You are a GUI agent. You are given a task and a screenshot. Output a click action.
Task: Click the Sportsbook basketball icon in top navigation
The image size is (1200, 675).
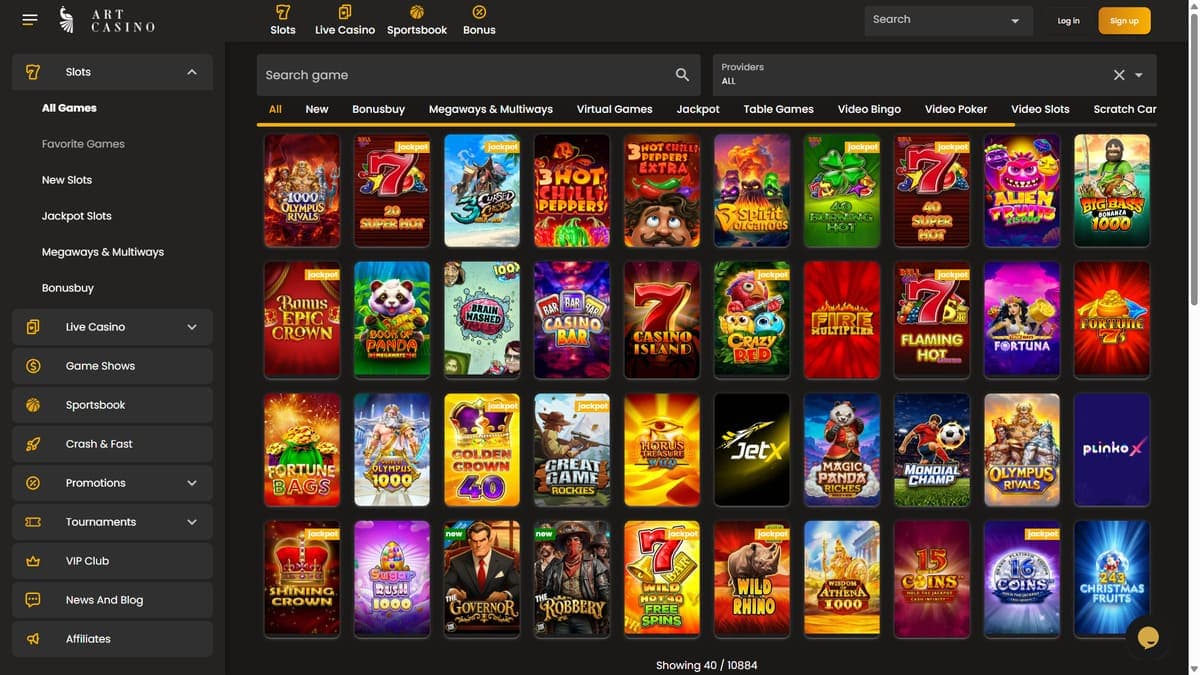[417, 12]
